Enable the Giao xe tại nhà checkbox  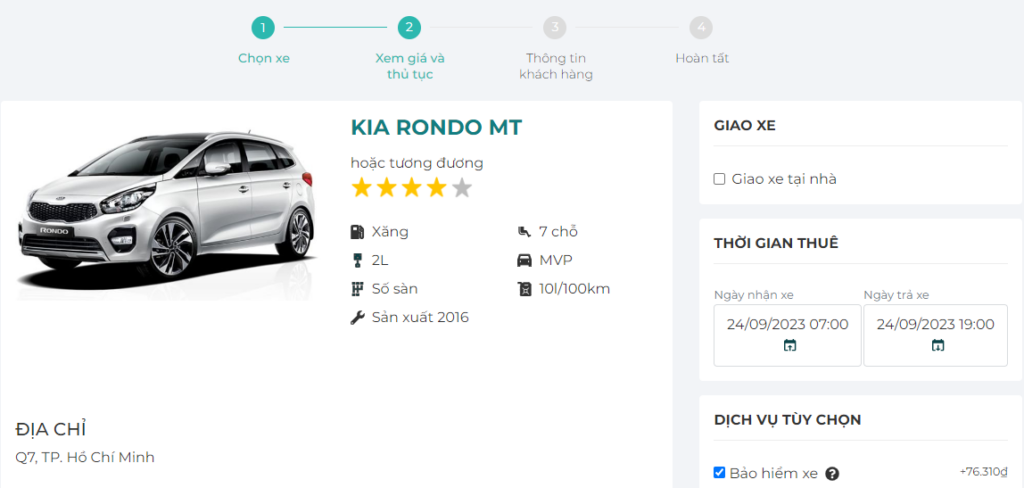tap(719, 179)
